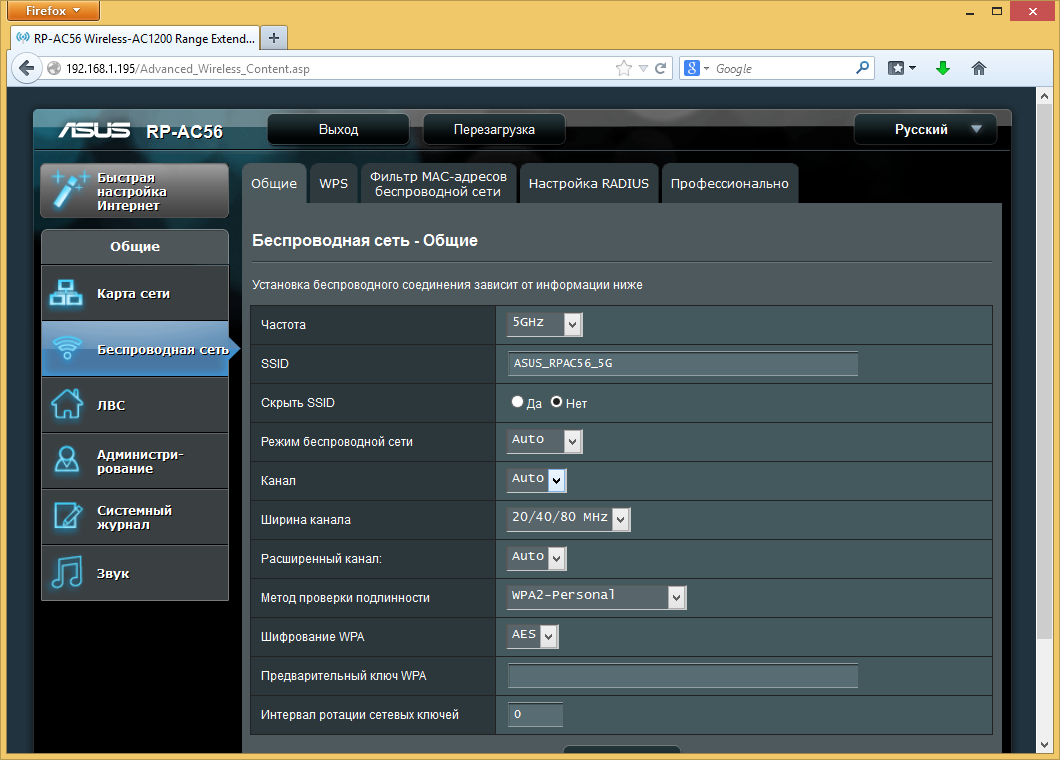The image size is (1060, 760).
Task: Click the scrollbar down arrow
Action: (1044, 745)
